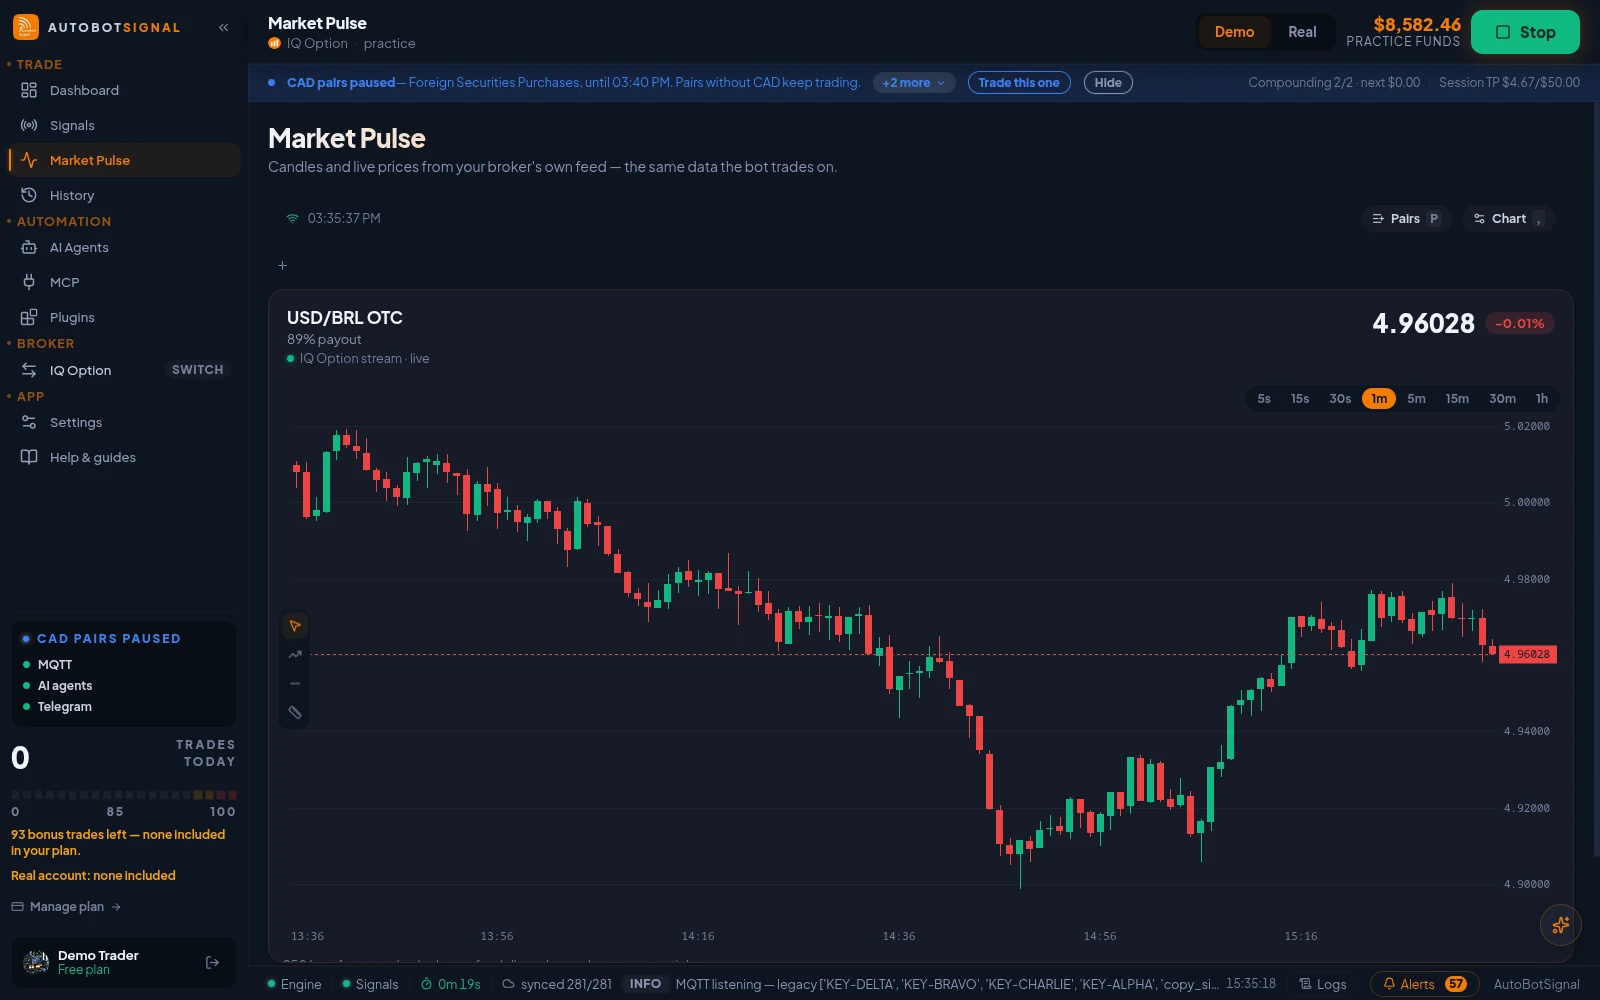Image resolution: width=1600 pixels, height=1000 pixels.
Task: Switch chart to 30m timeframe
Action: pyautogui.click(x=1502, y=399)
